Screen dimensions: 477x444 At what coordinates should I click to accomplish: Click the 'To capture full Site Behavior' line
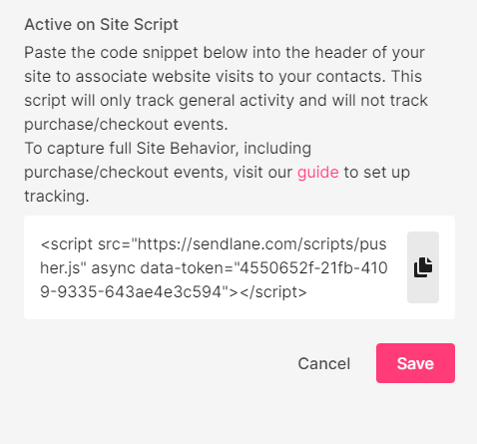point(168,148)
